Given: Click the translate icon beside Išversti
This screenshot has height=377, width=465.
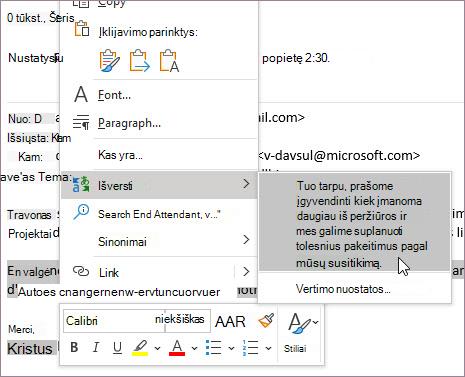Looking at the screenshot, I should tap(81, 184).
